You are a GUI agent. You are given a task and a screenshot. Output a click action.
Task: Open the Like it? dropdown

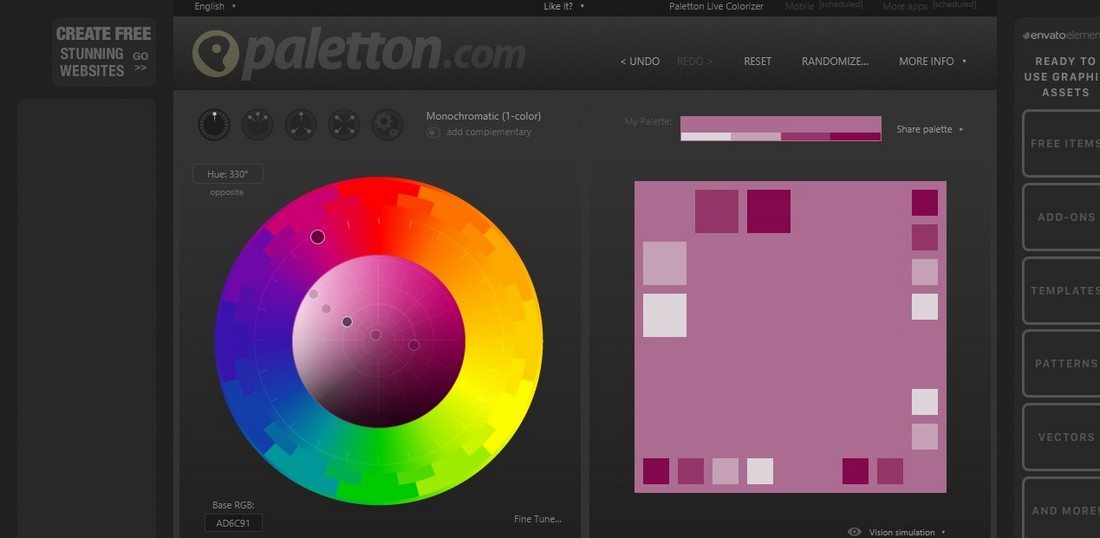[563, 6]
